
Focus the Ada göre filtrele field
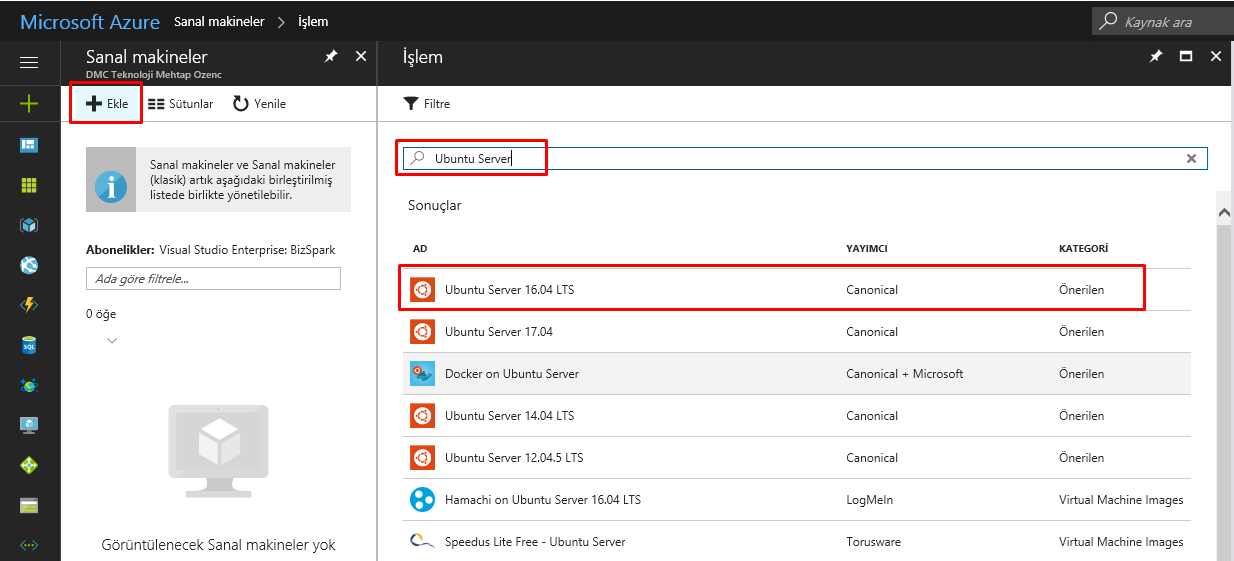point(213,279)
